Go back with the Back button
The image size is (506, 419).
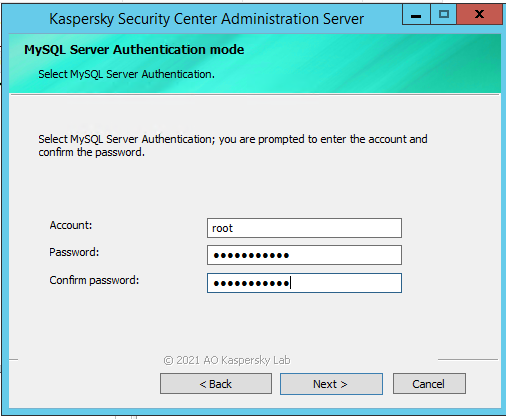coord(216,384)
